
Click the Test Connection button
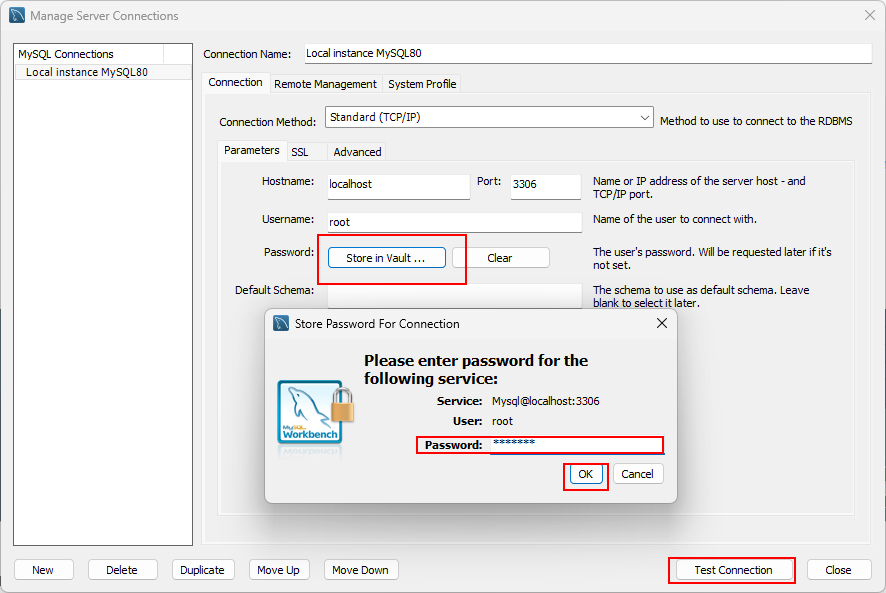[733, 570]
